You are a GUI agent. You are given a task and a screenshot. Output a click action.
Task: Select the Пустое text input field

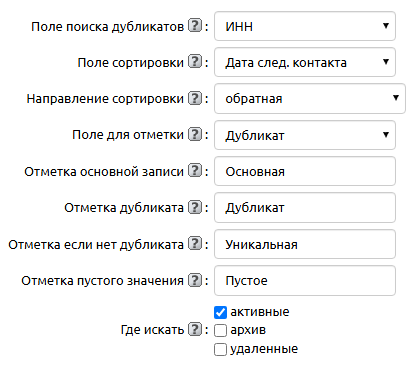(305, 280)
